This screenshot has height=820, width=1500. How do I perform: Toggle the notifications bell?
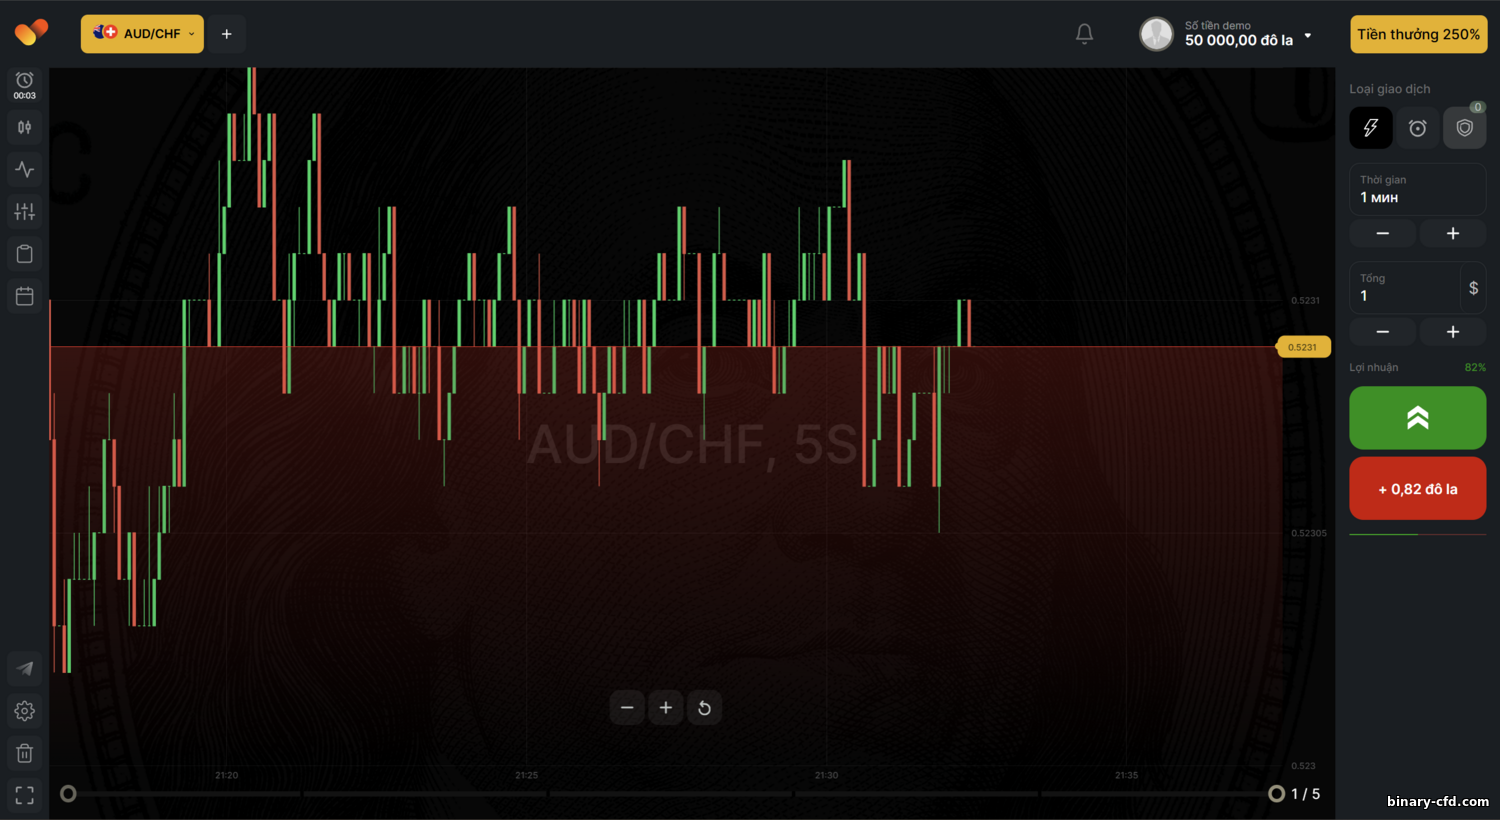(1084, 33)
